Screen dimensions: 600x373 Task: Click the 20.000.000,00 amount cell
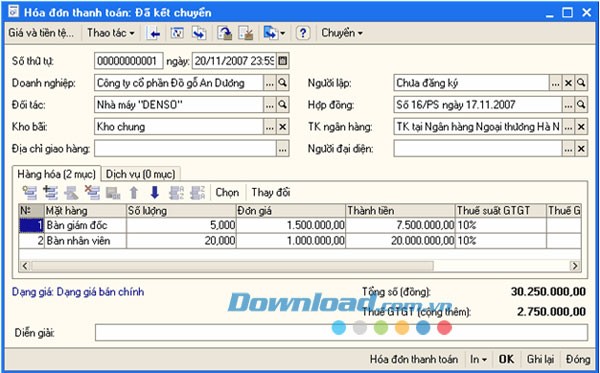[400, 241]
